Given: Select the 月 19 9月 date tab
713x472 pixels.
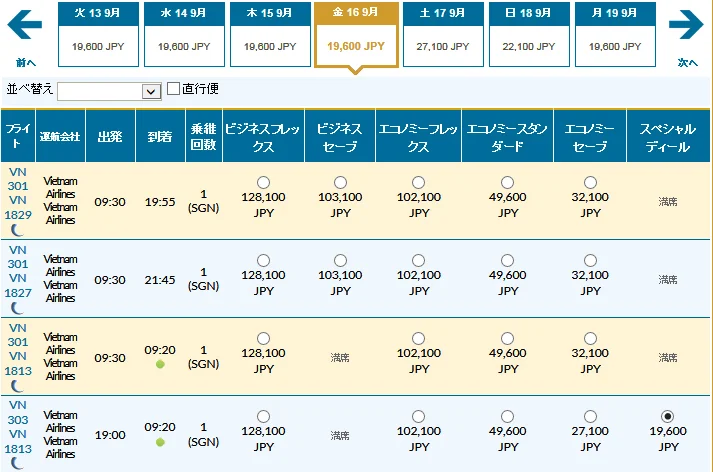Looking at the screenshot, I should click(x=615, y=35).
